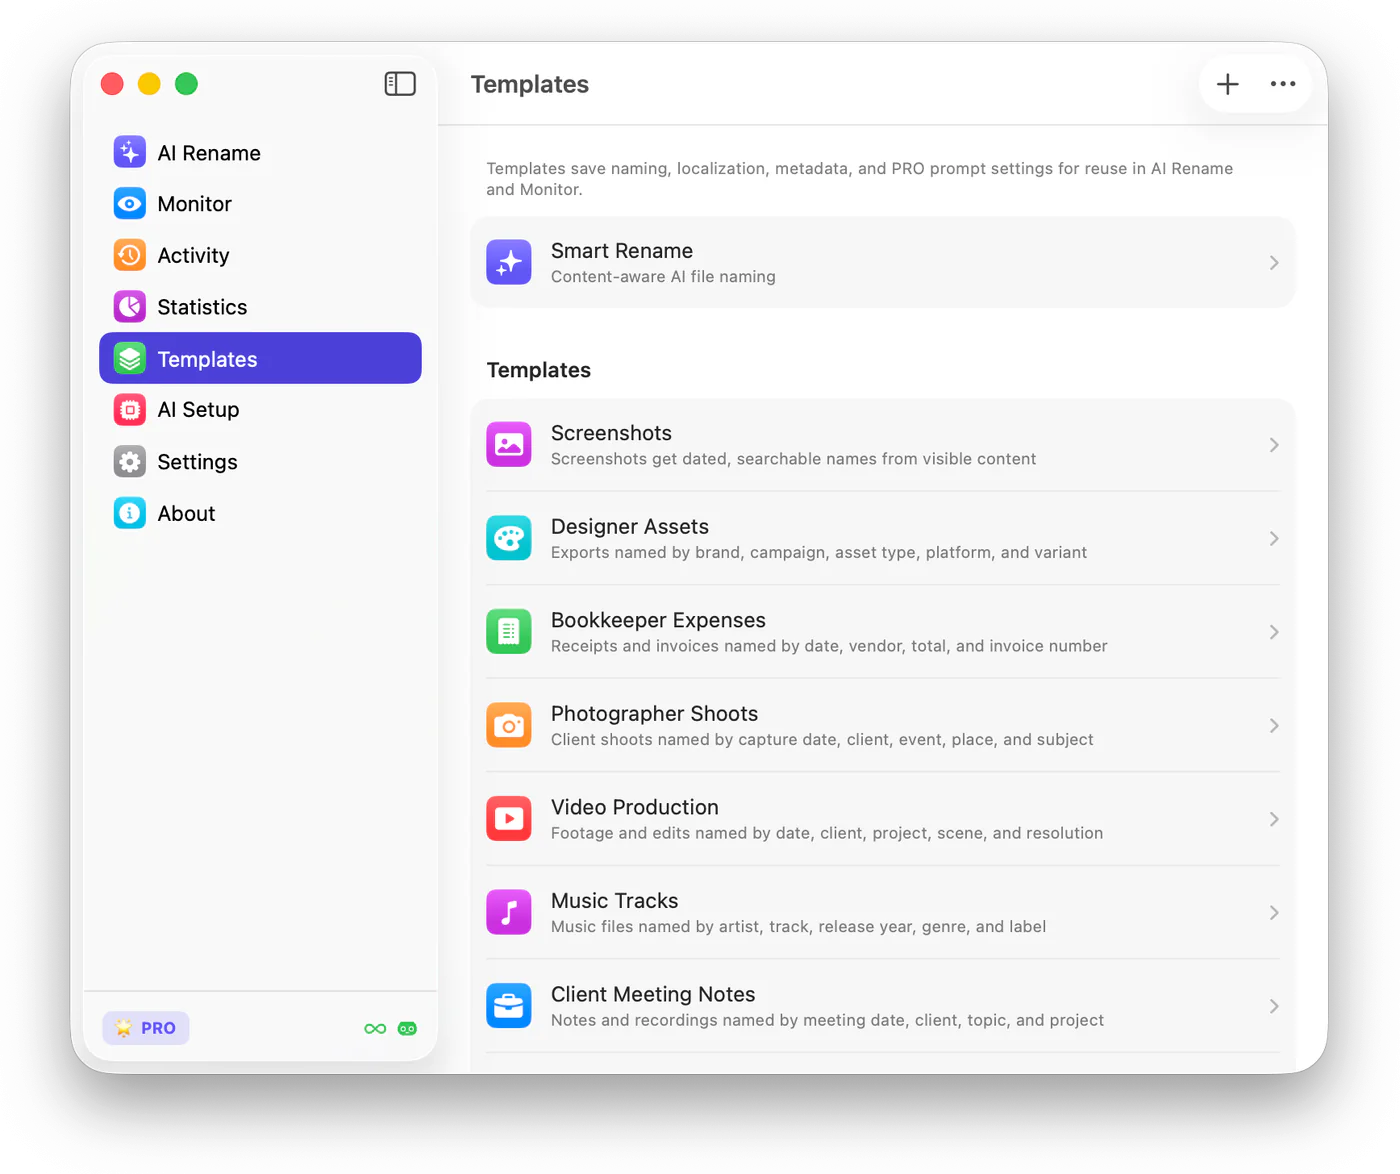Click 'Exports named by brand, campaign' description
The width and height of the screenshot is (1400, 1174).
[x=819, y=552]
